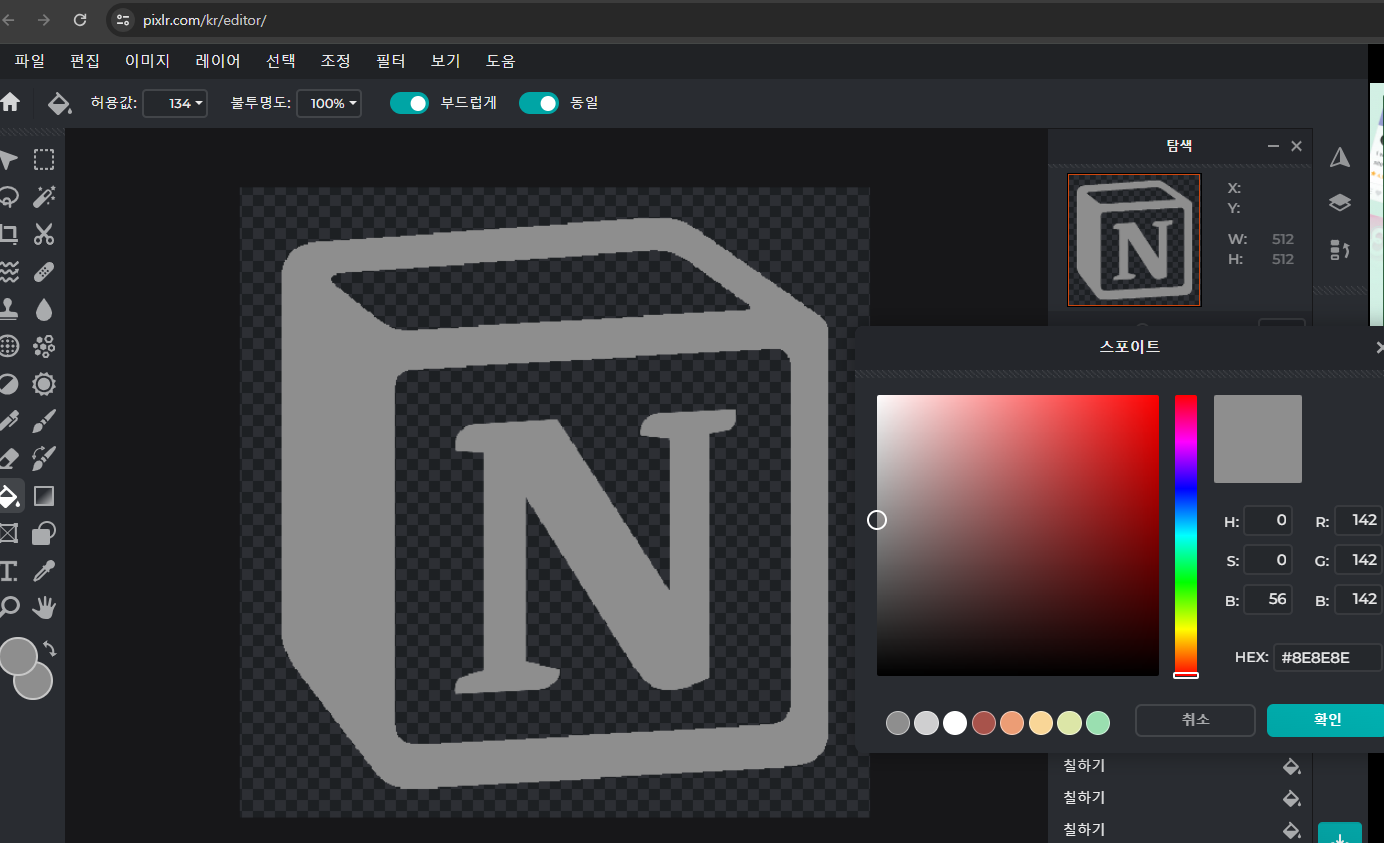Go to Pixlr home icon

coord(10,102)
